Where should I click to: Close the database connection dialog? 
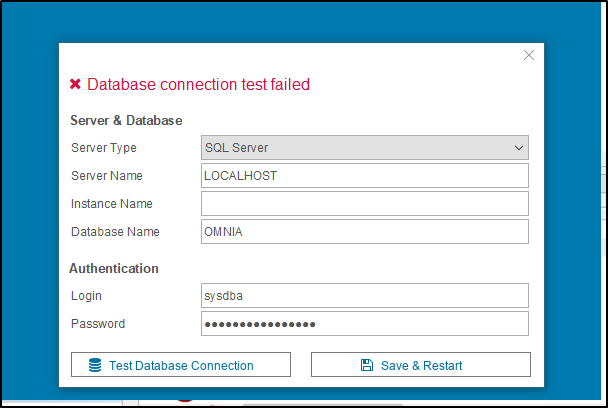pyautogui.click(x=529, y=55)
